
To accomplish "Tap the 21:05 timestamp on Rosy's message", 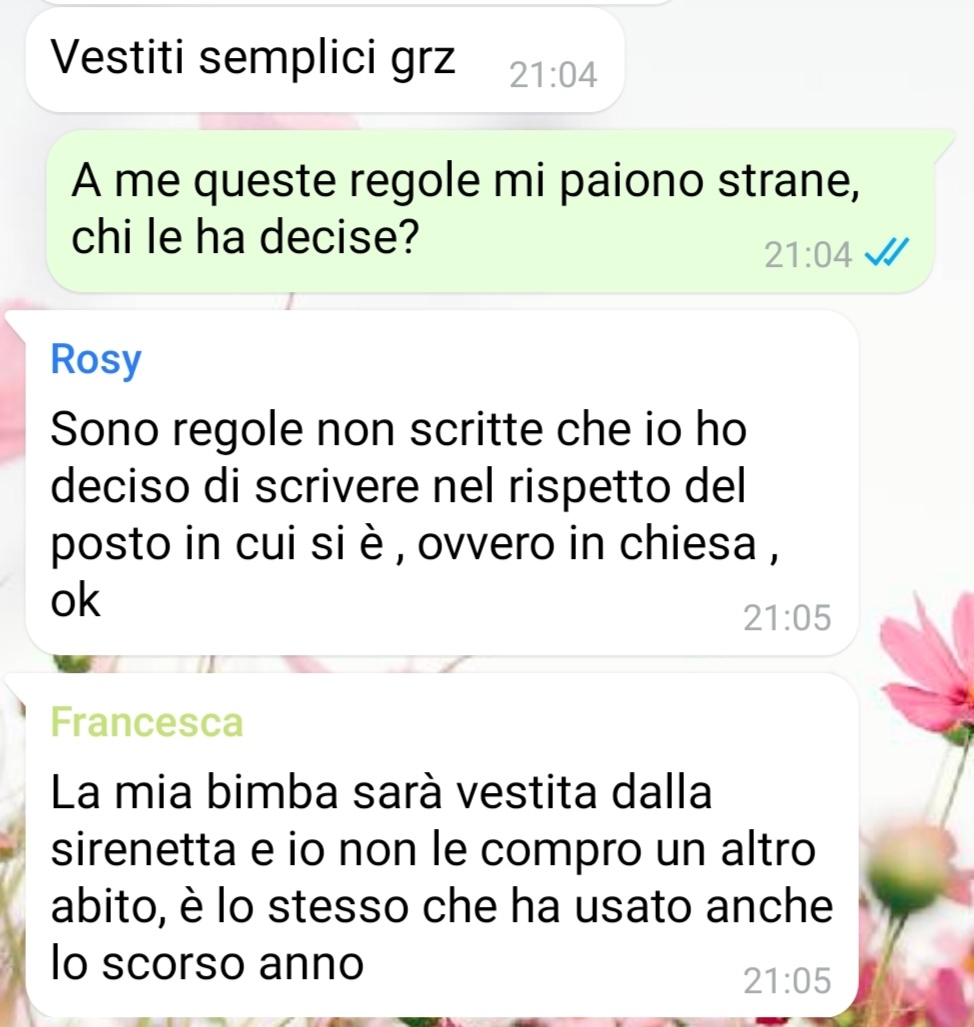I will pos(787,618).
